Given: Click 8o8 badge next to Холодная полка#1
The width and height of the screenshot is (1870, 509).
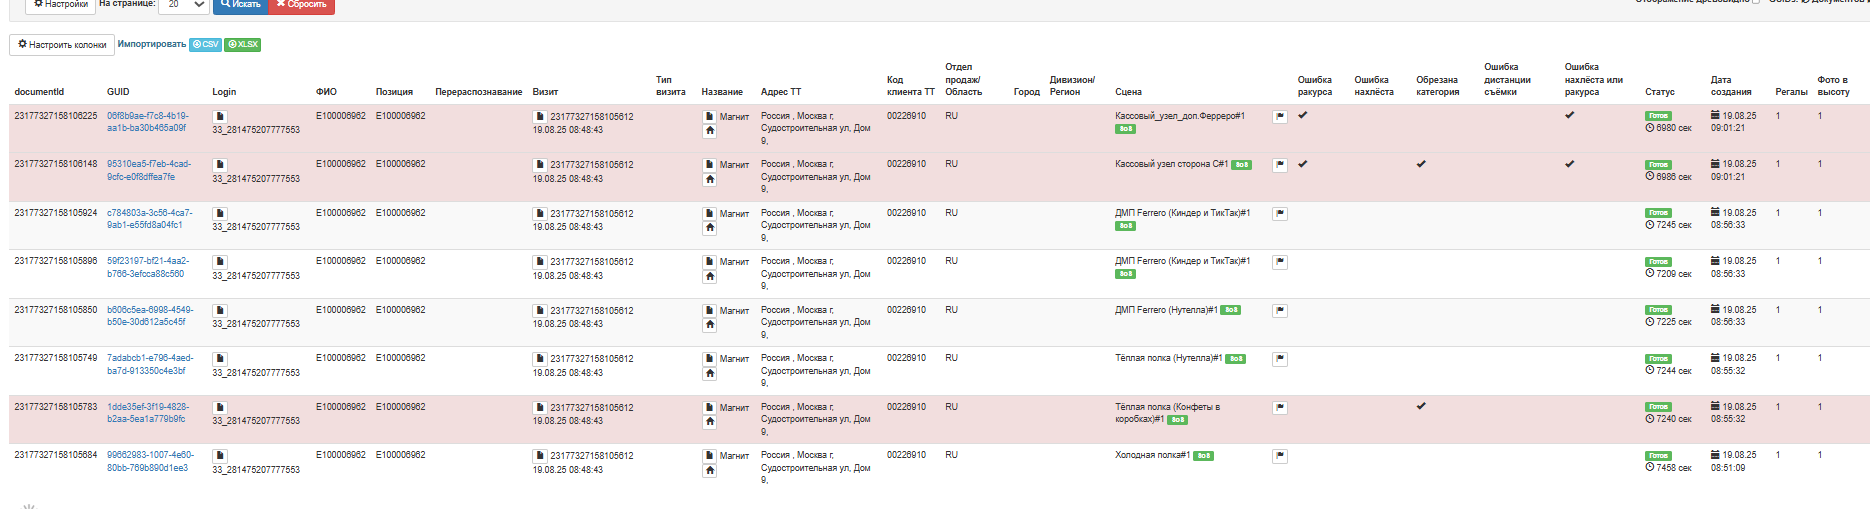Looking at the screenshot, I should [1203, 456].
